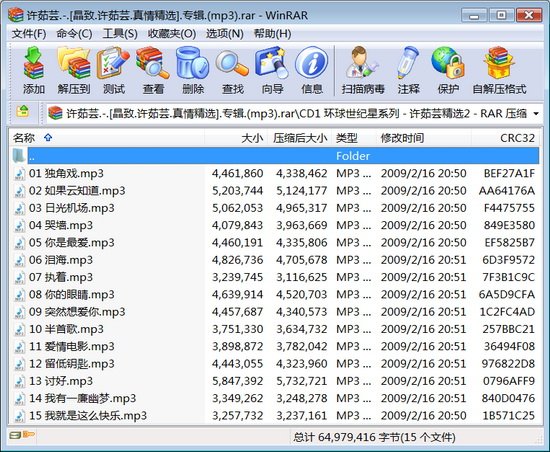Click the Delete (删除) trash icon
550x452 pixels.
point(193,70)
